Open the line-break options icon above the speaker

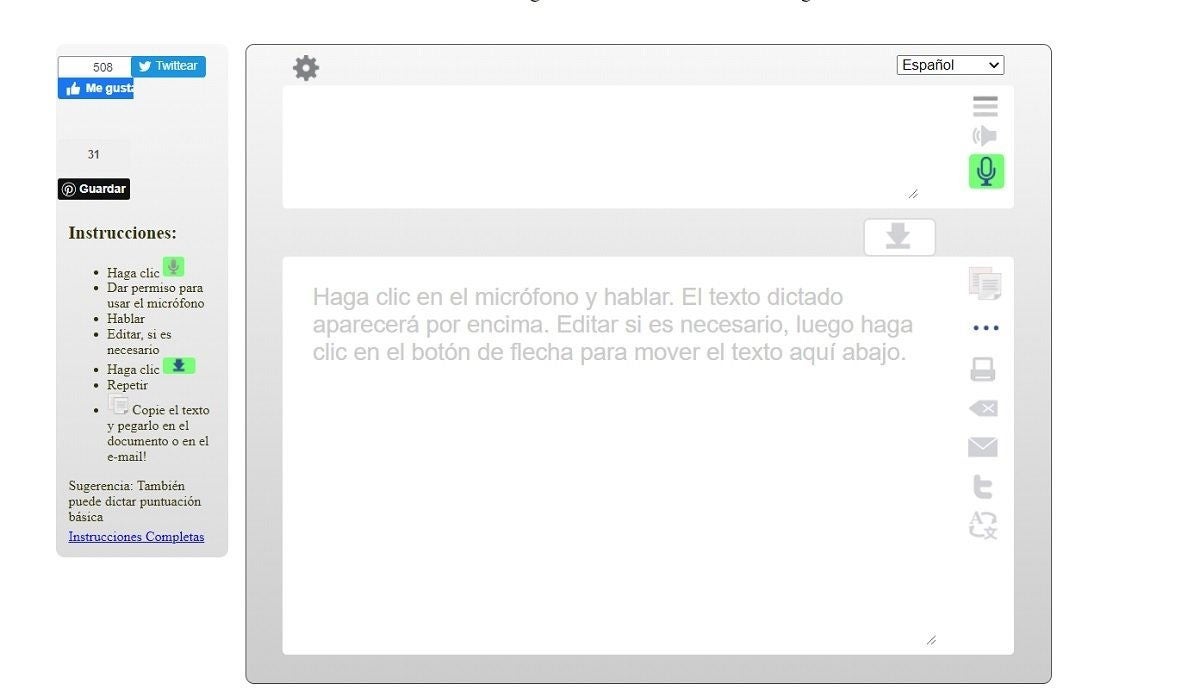click(985, 104)
